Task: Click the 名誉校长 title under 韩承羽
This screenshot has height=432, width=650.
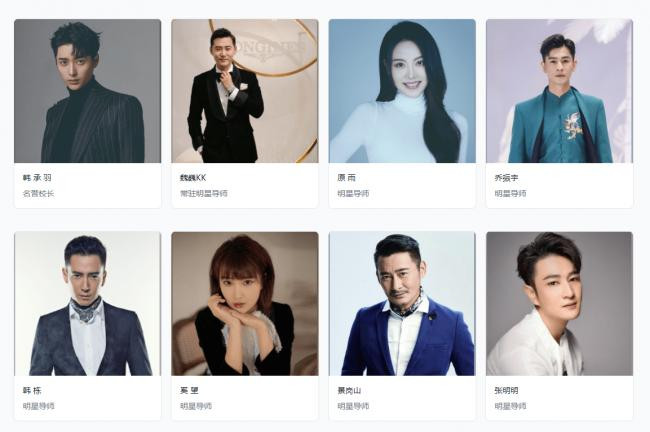Action: click(x=39, y=194)
